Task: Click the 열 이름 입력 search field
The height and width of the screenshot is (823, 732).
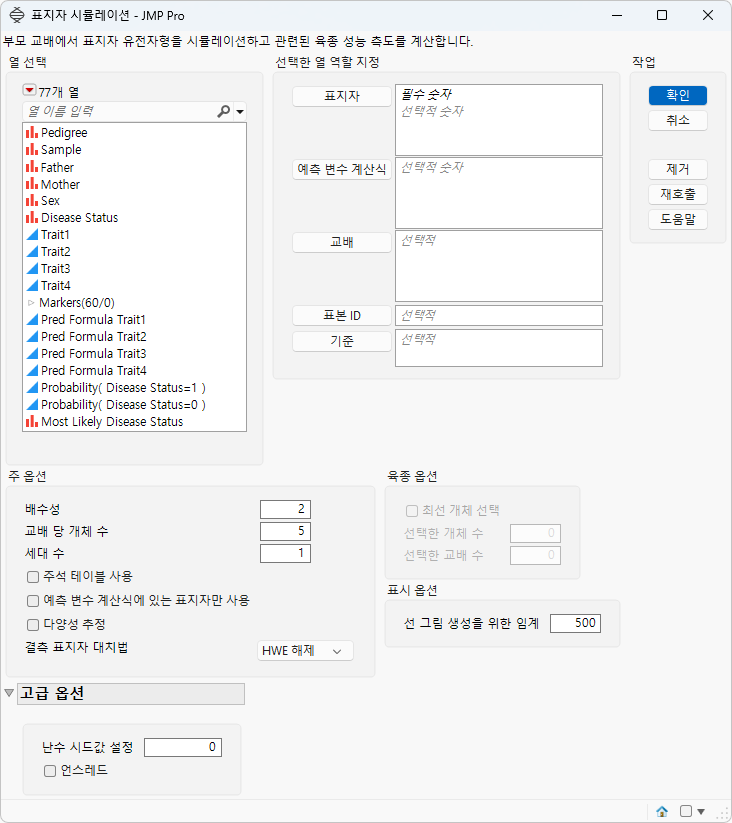Action: pyautogui.click(x=120, y=111)
